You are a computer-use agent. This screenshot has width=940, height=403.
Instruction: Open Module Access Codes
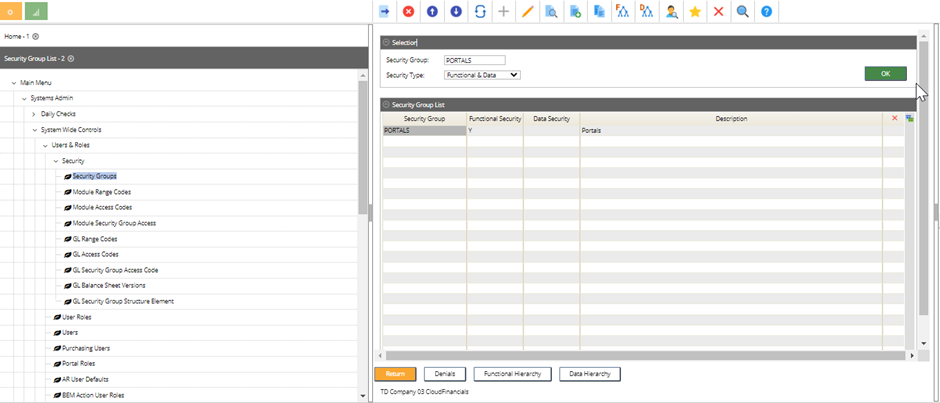[103, 207]
